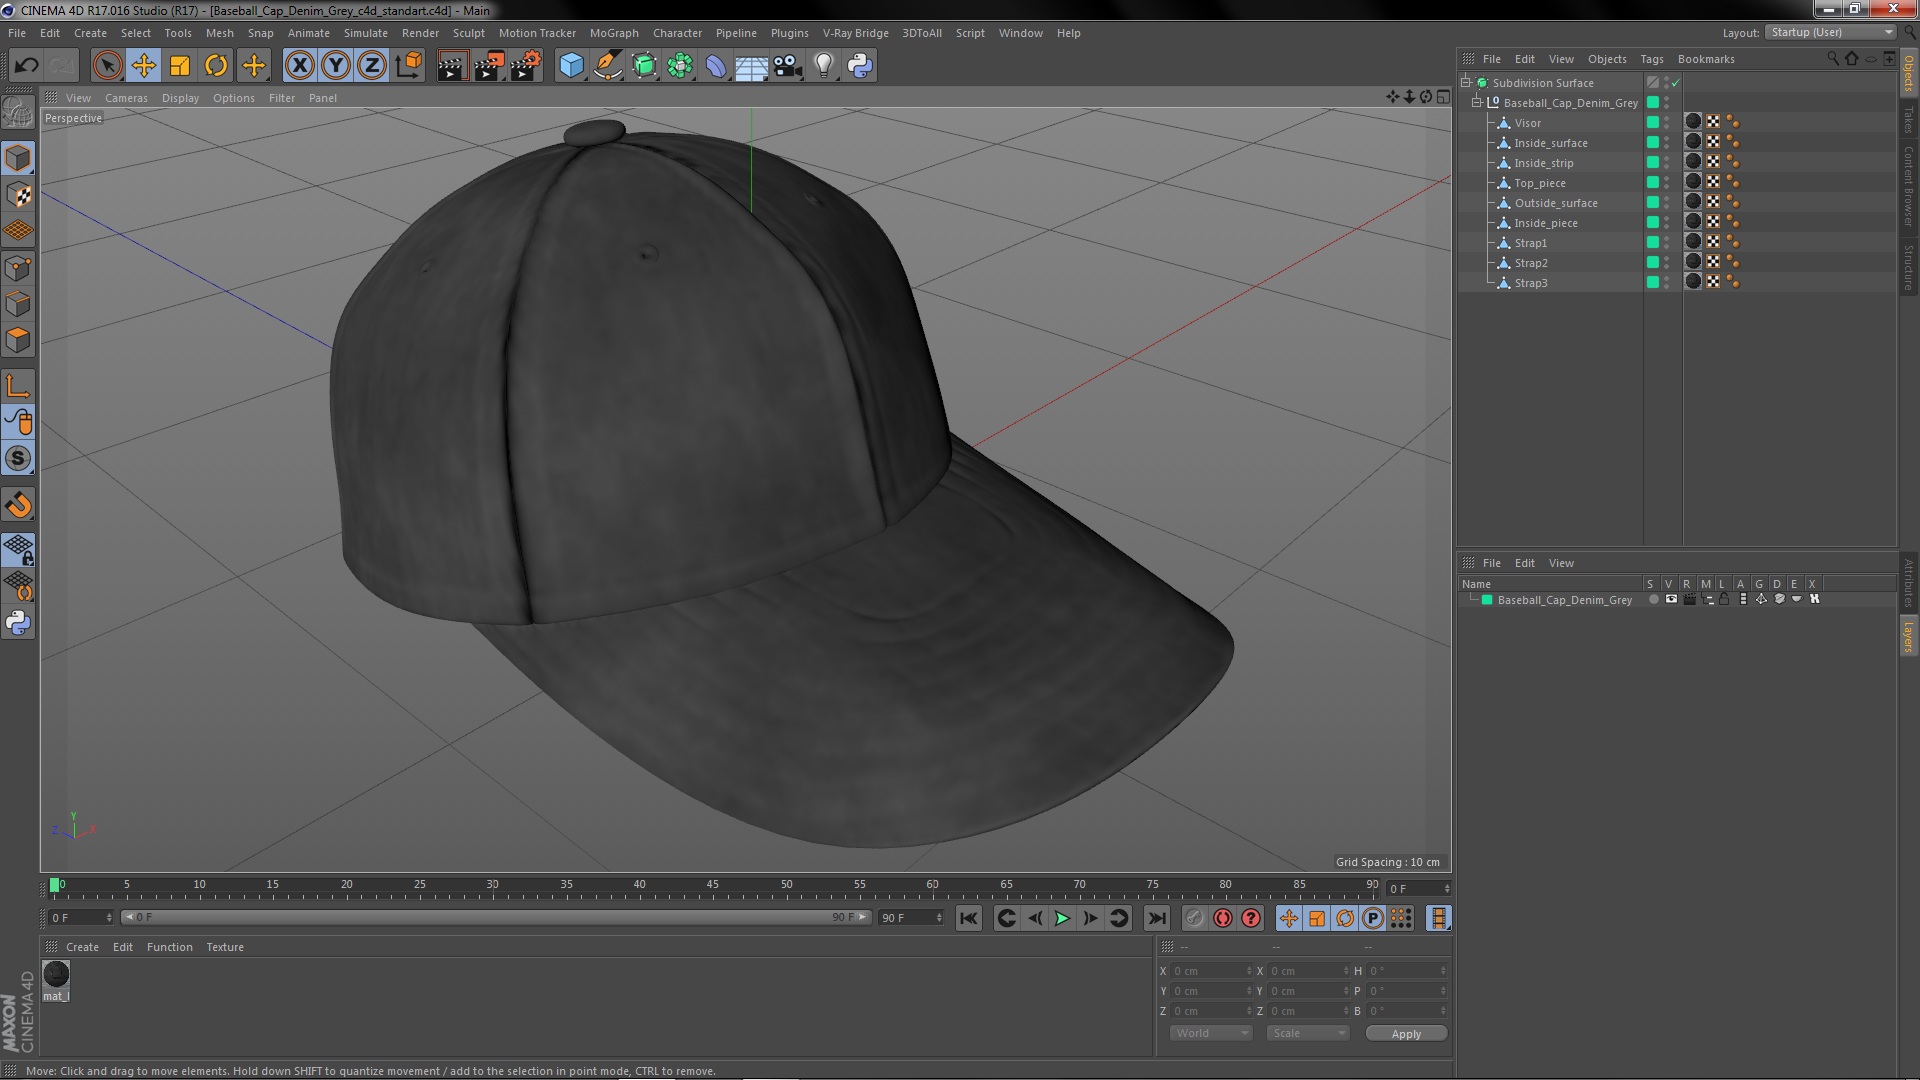Screen dimensions: 1920x1080
Task: Toggle Y axis lock
Action: coord(336,66)
